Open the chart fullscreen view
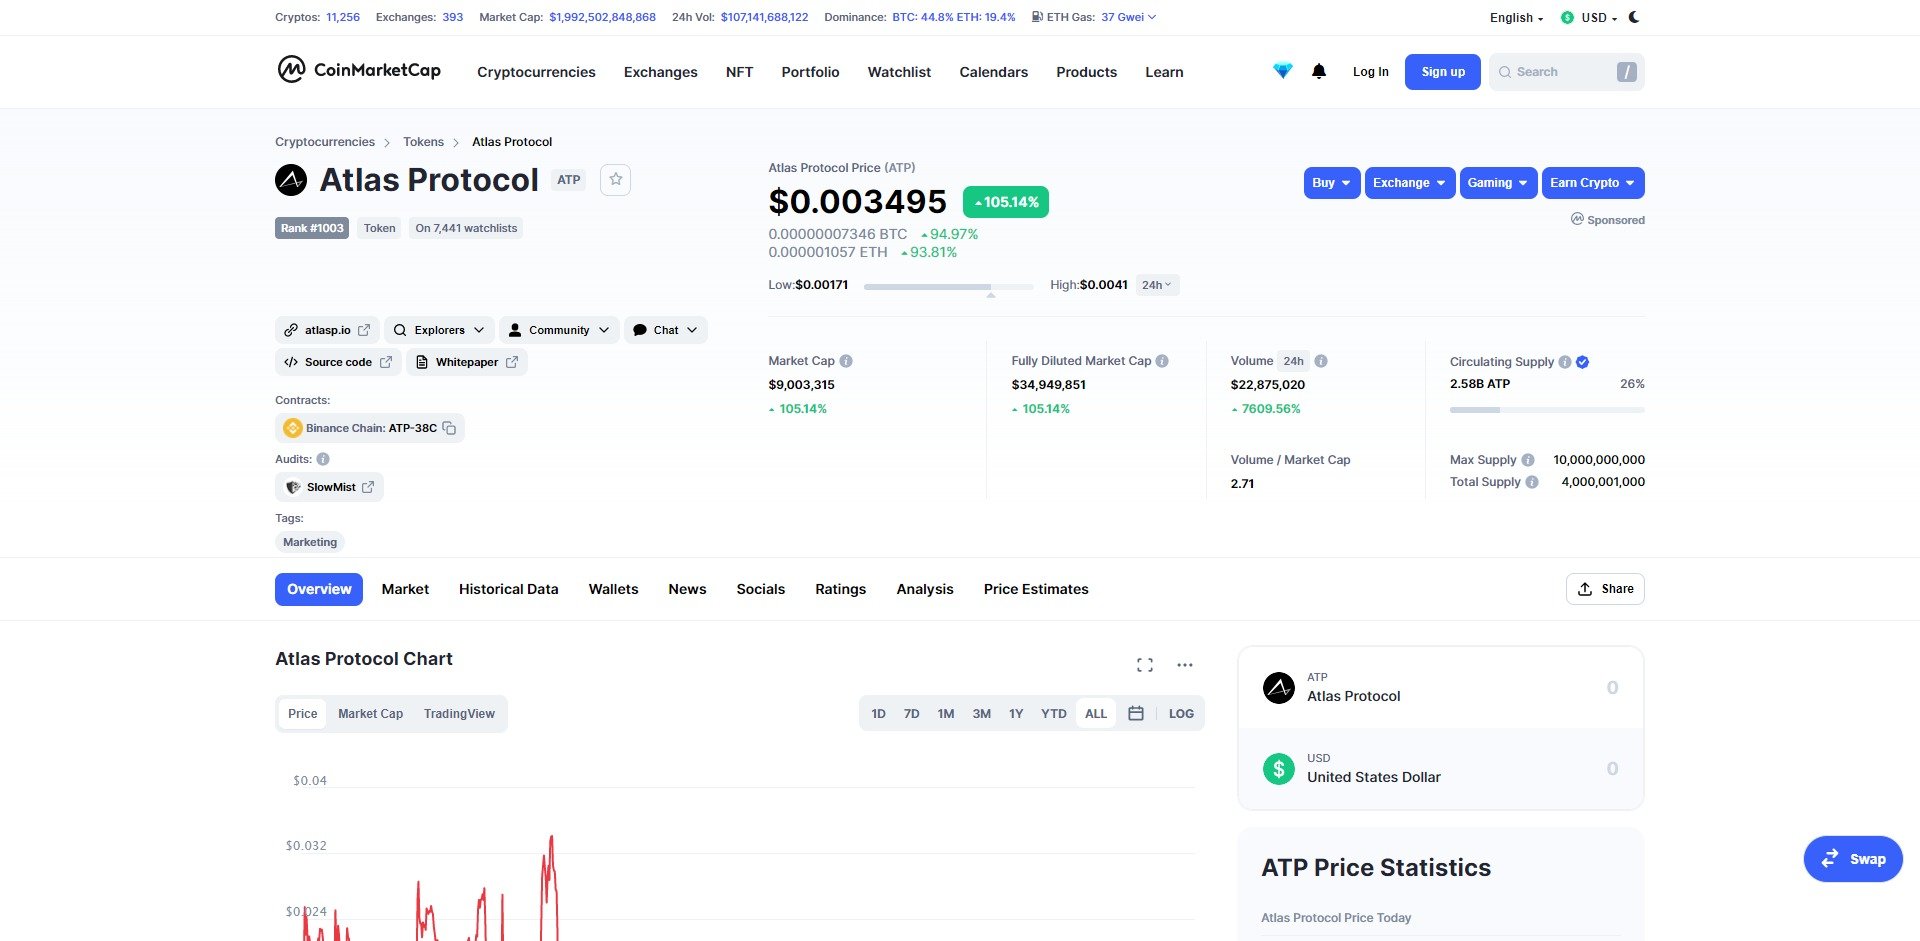Viewport: 1920px width, 941px height. 1145,665
